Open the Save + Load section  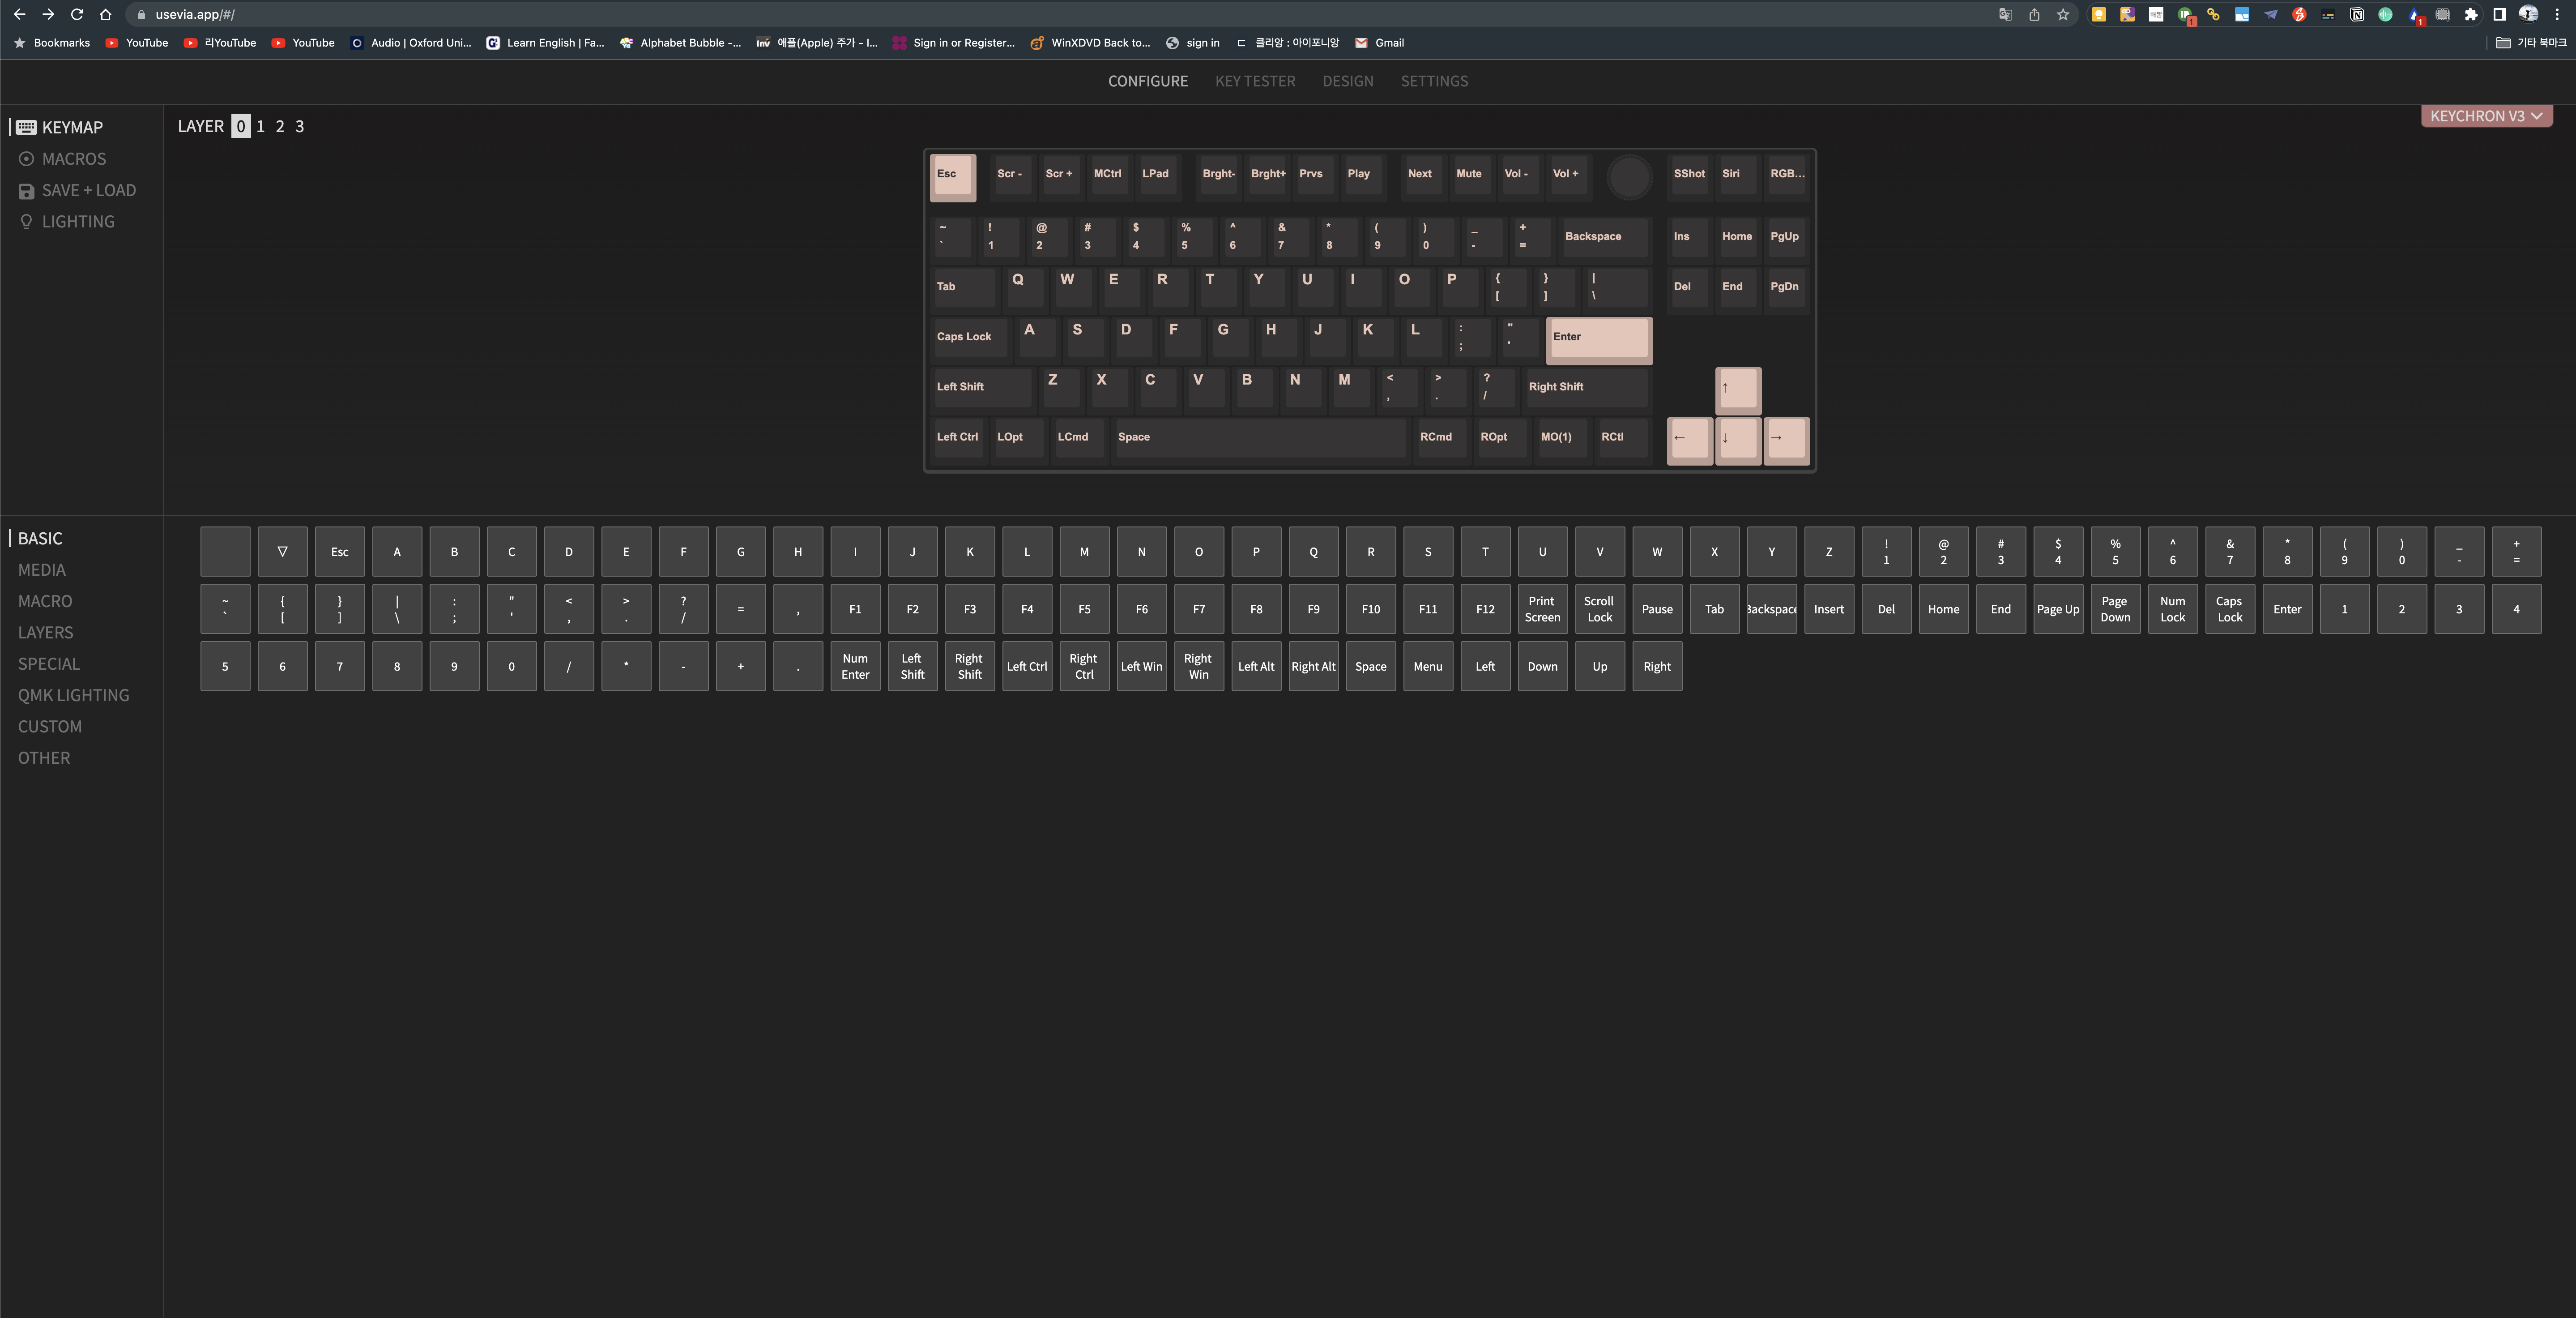coord(88,190)
